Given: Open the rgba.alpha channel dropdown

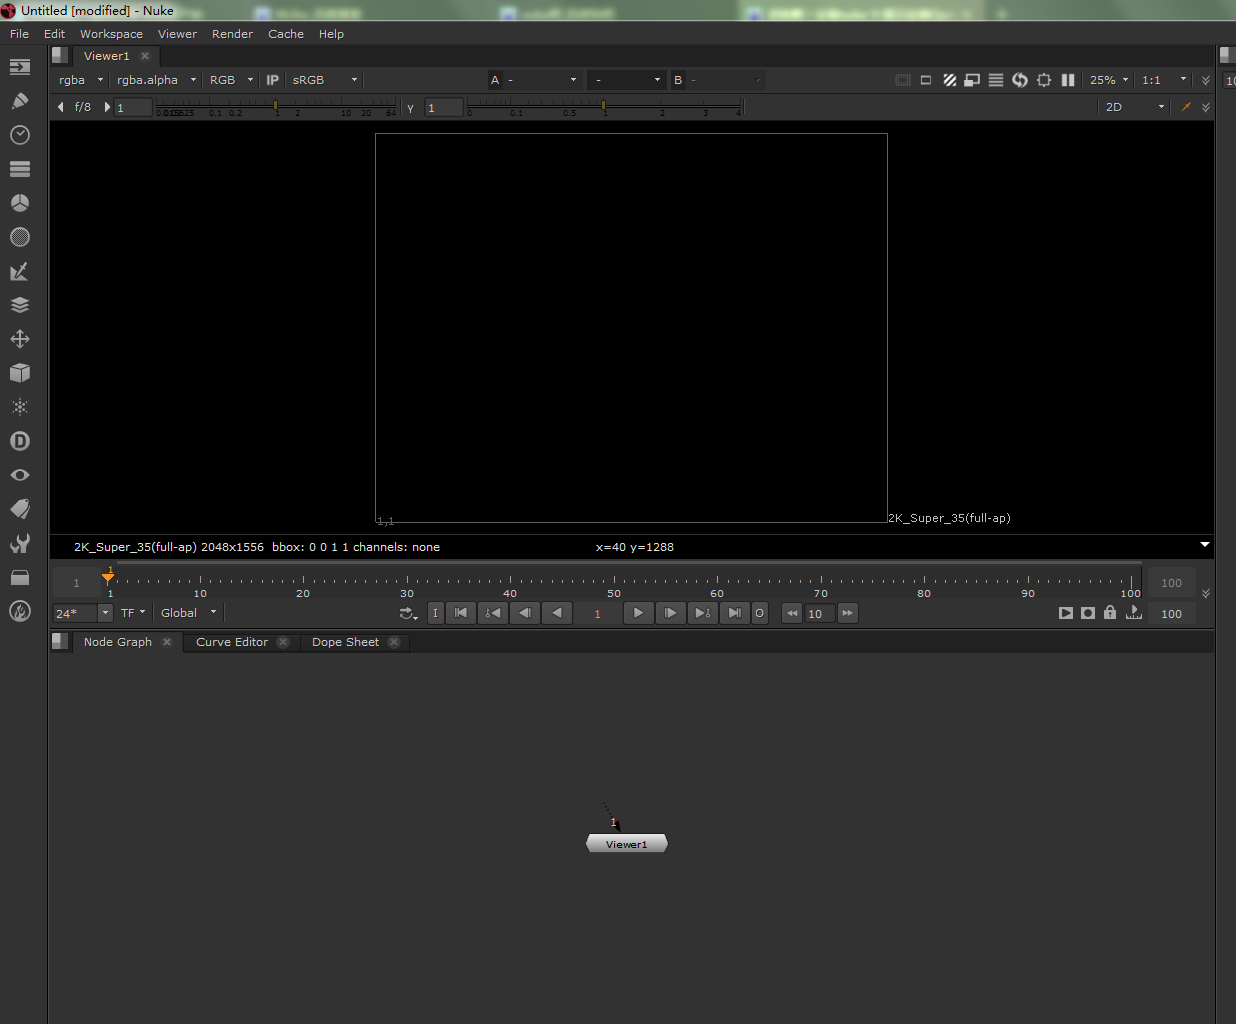Looking at the screenshot, I should pyautogui.click(x=157, y=80).
